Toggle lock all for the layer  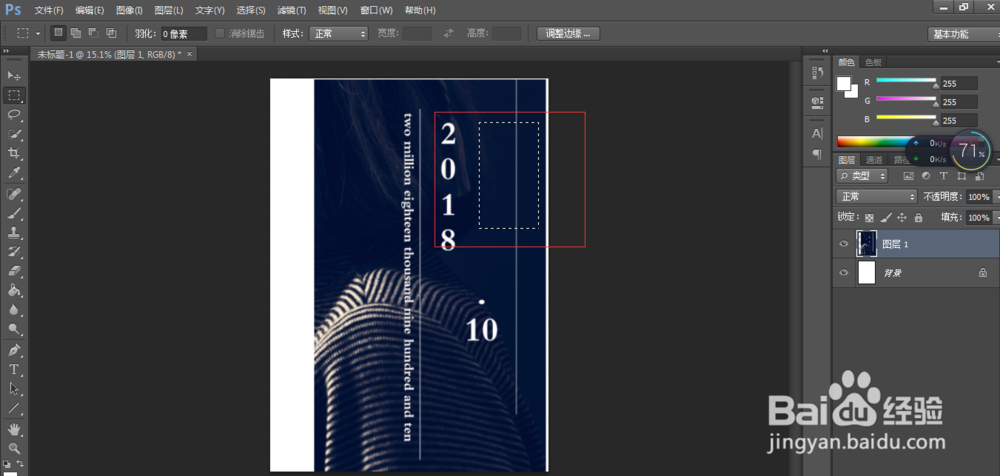pos(918,218)
